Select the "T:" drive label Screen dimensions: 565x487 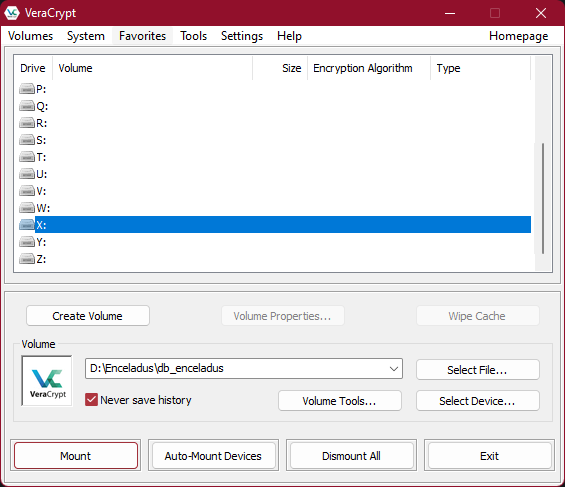point(41,157)
